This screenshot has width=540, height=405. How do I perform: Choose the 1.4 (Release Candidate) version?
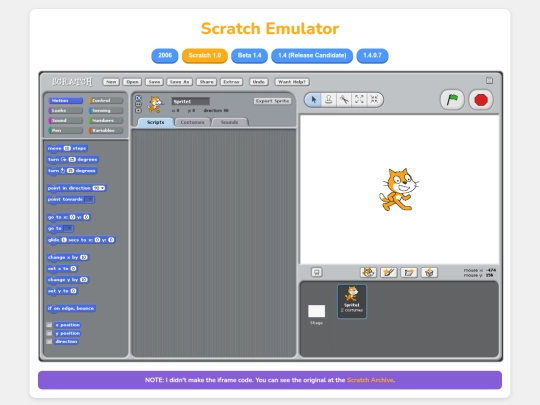click(x=312, y=55)
